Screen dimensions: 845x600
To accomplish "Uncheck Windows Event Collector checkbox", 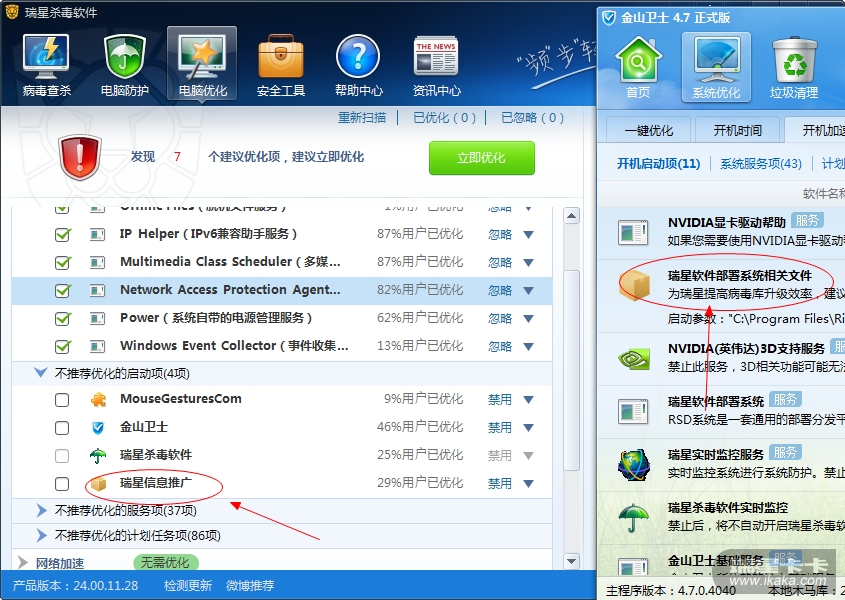I will tap(63, 346).
